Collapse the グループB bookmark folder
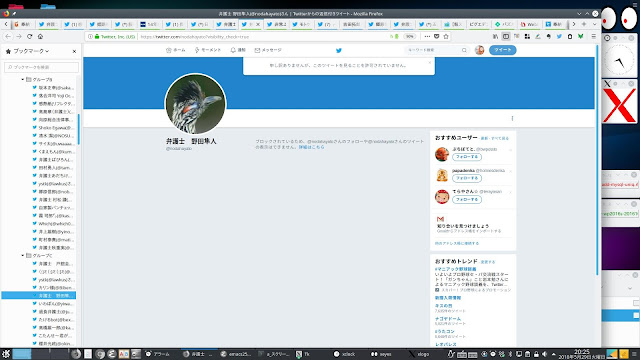The image size is (640, 360). (22, 80)
